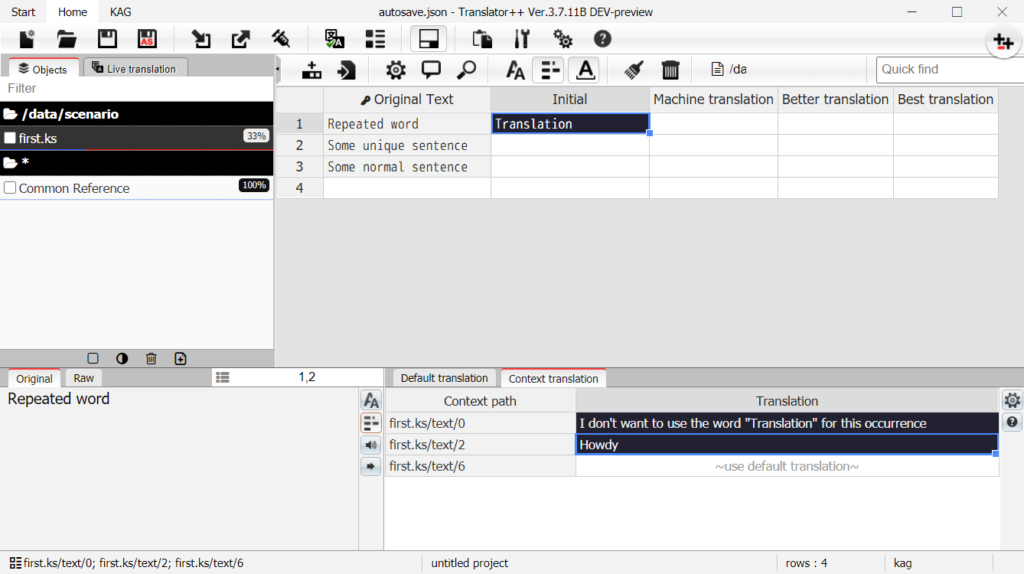
Task: Click the export icon in top toolbar
Action: 240,39
